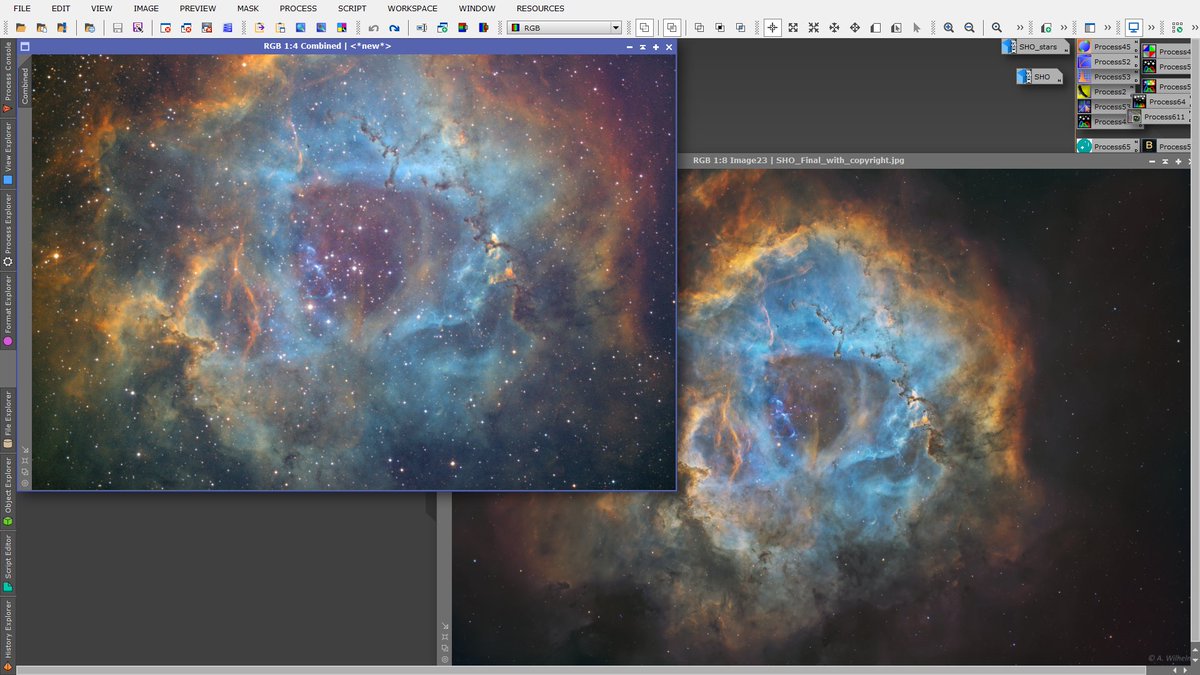Open the VIEW menu
Viewport: 1200px width, 675px height.
click(x=102, y=8)
